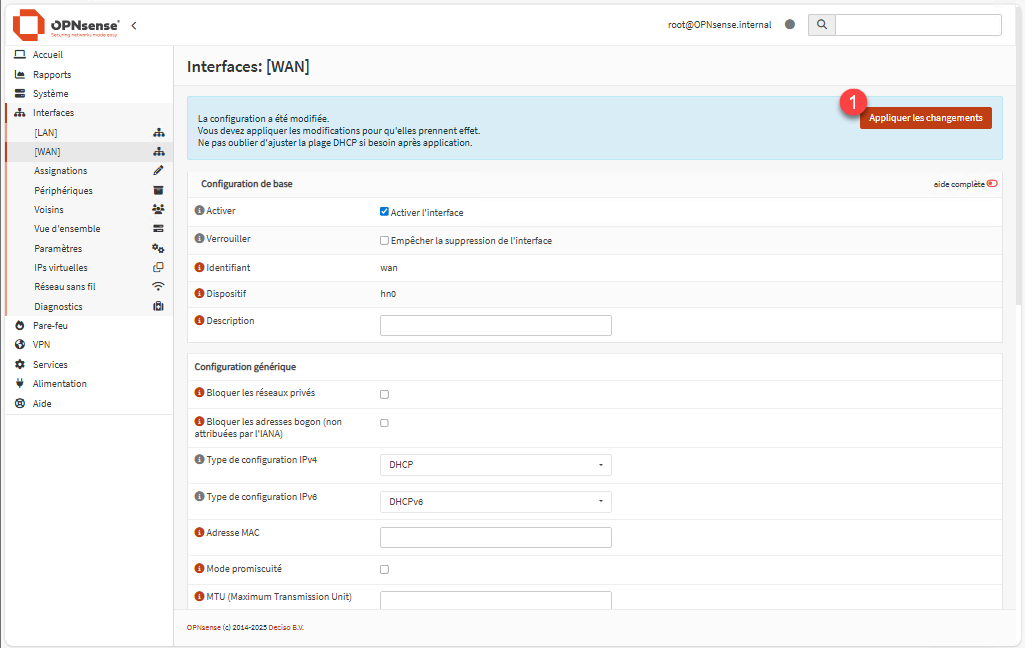Click the pencil icon beside Assignations
The width and height of the screenshot is (1025, 648).
(158, 171)
